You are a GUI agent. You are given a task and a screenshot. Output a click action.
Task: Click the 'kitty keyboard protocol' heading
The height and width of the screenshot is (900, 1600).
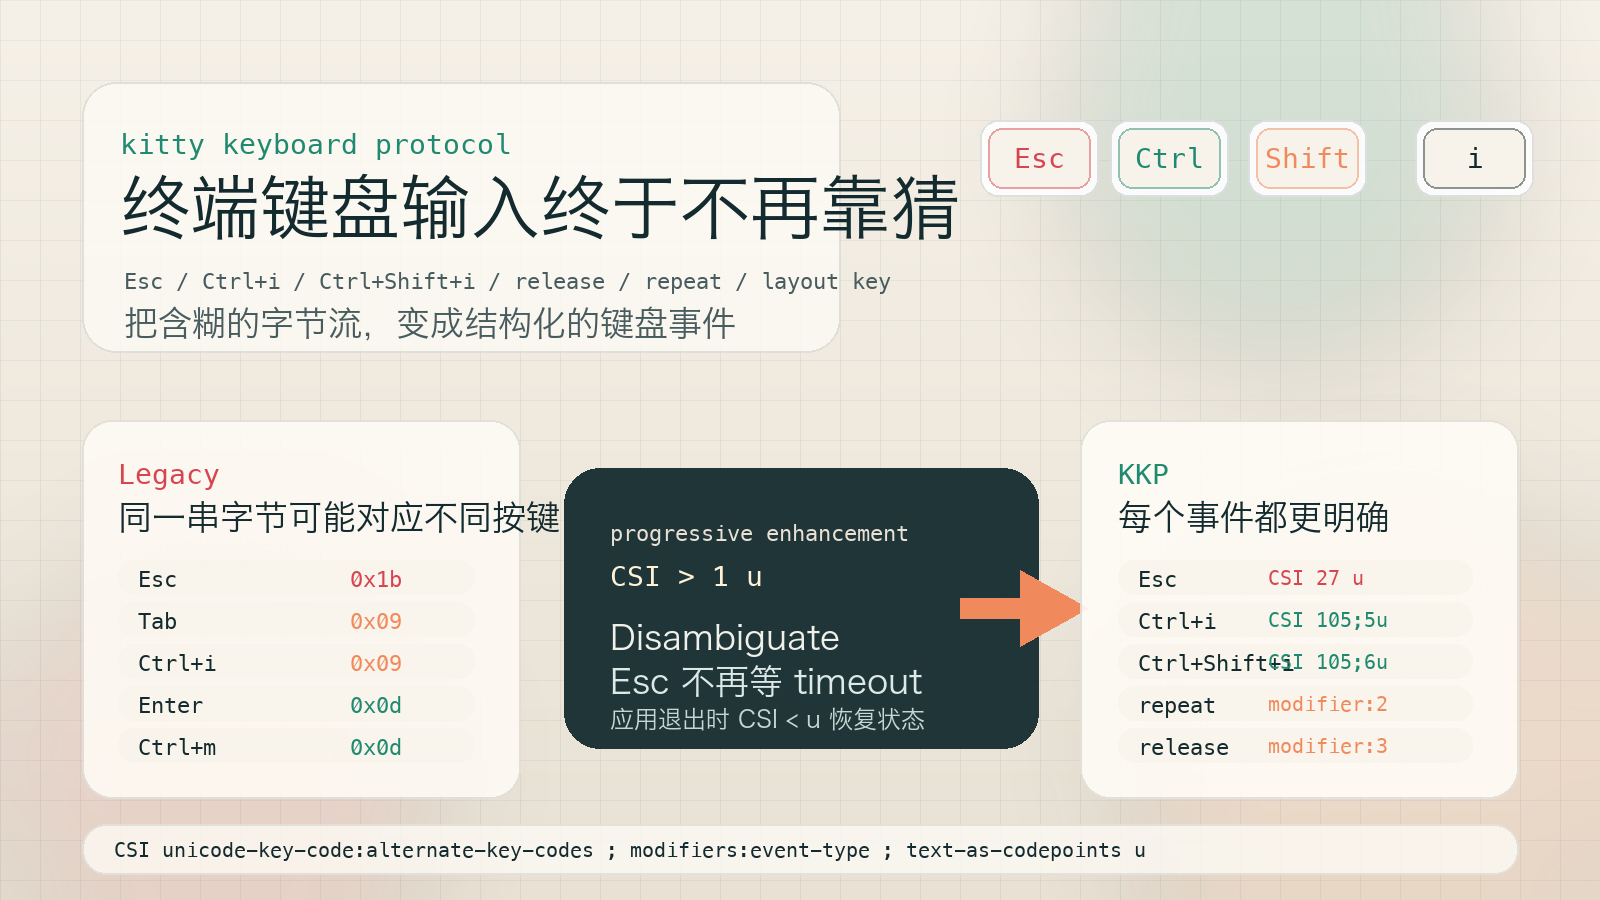pyautogui.click(x=316, y=145)
